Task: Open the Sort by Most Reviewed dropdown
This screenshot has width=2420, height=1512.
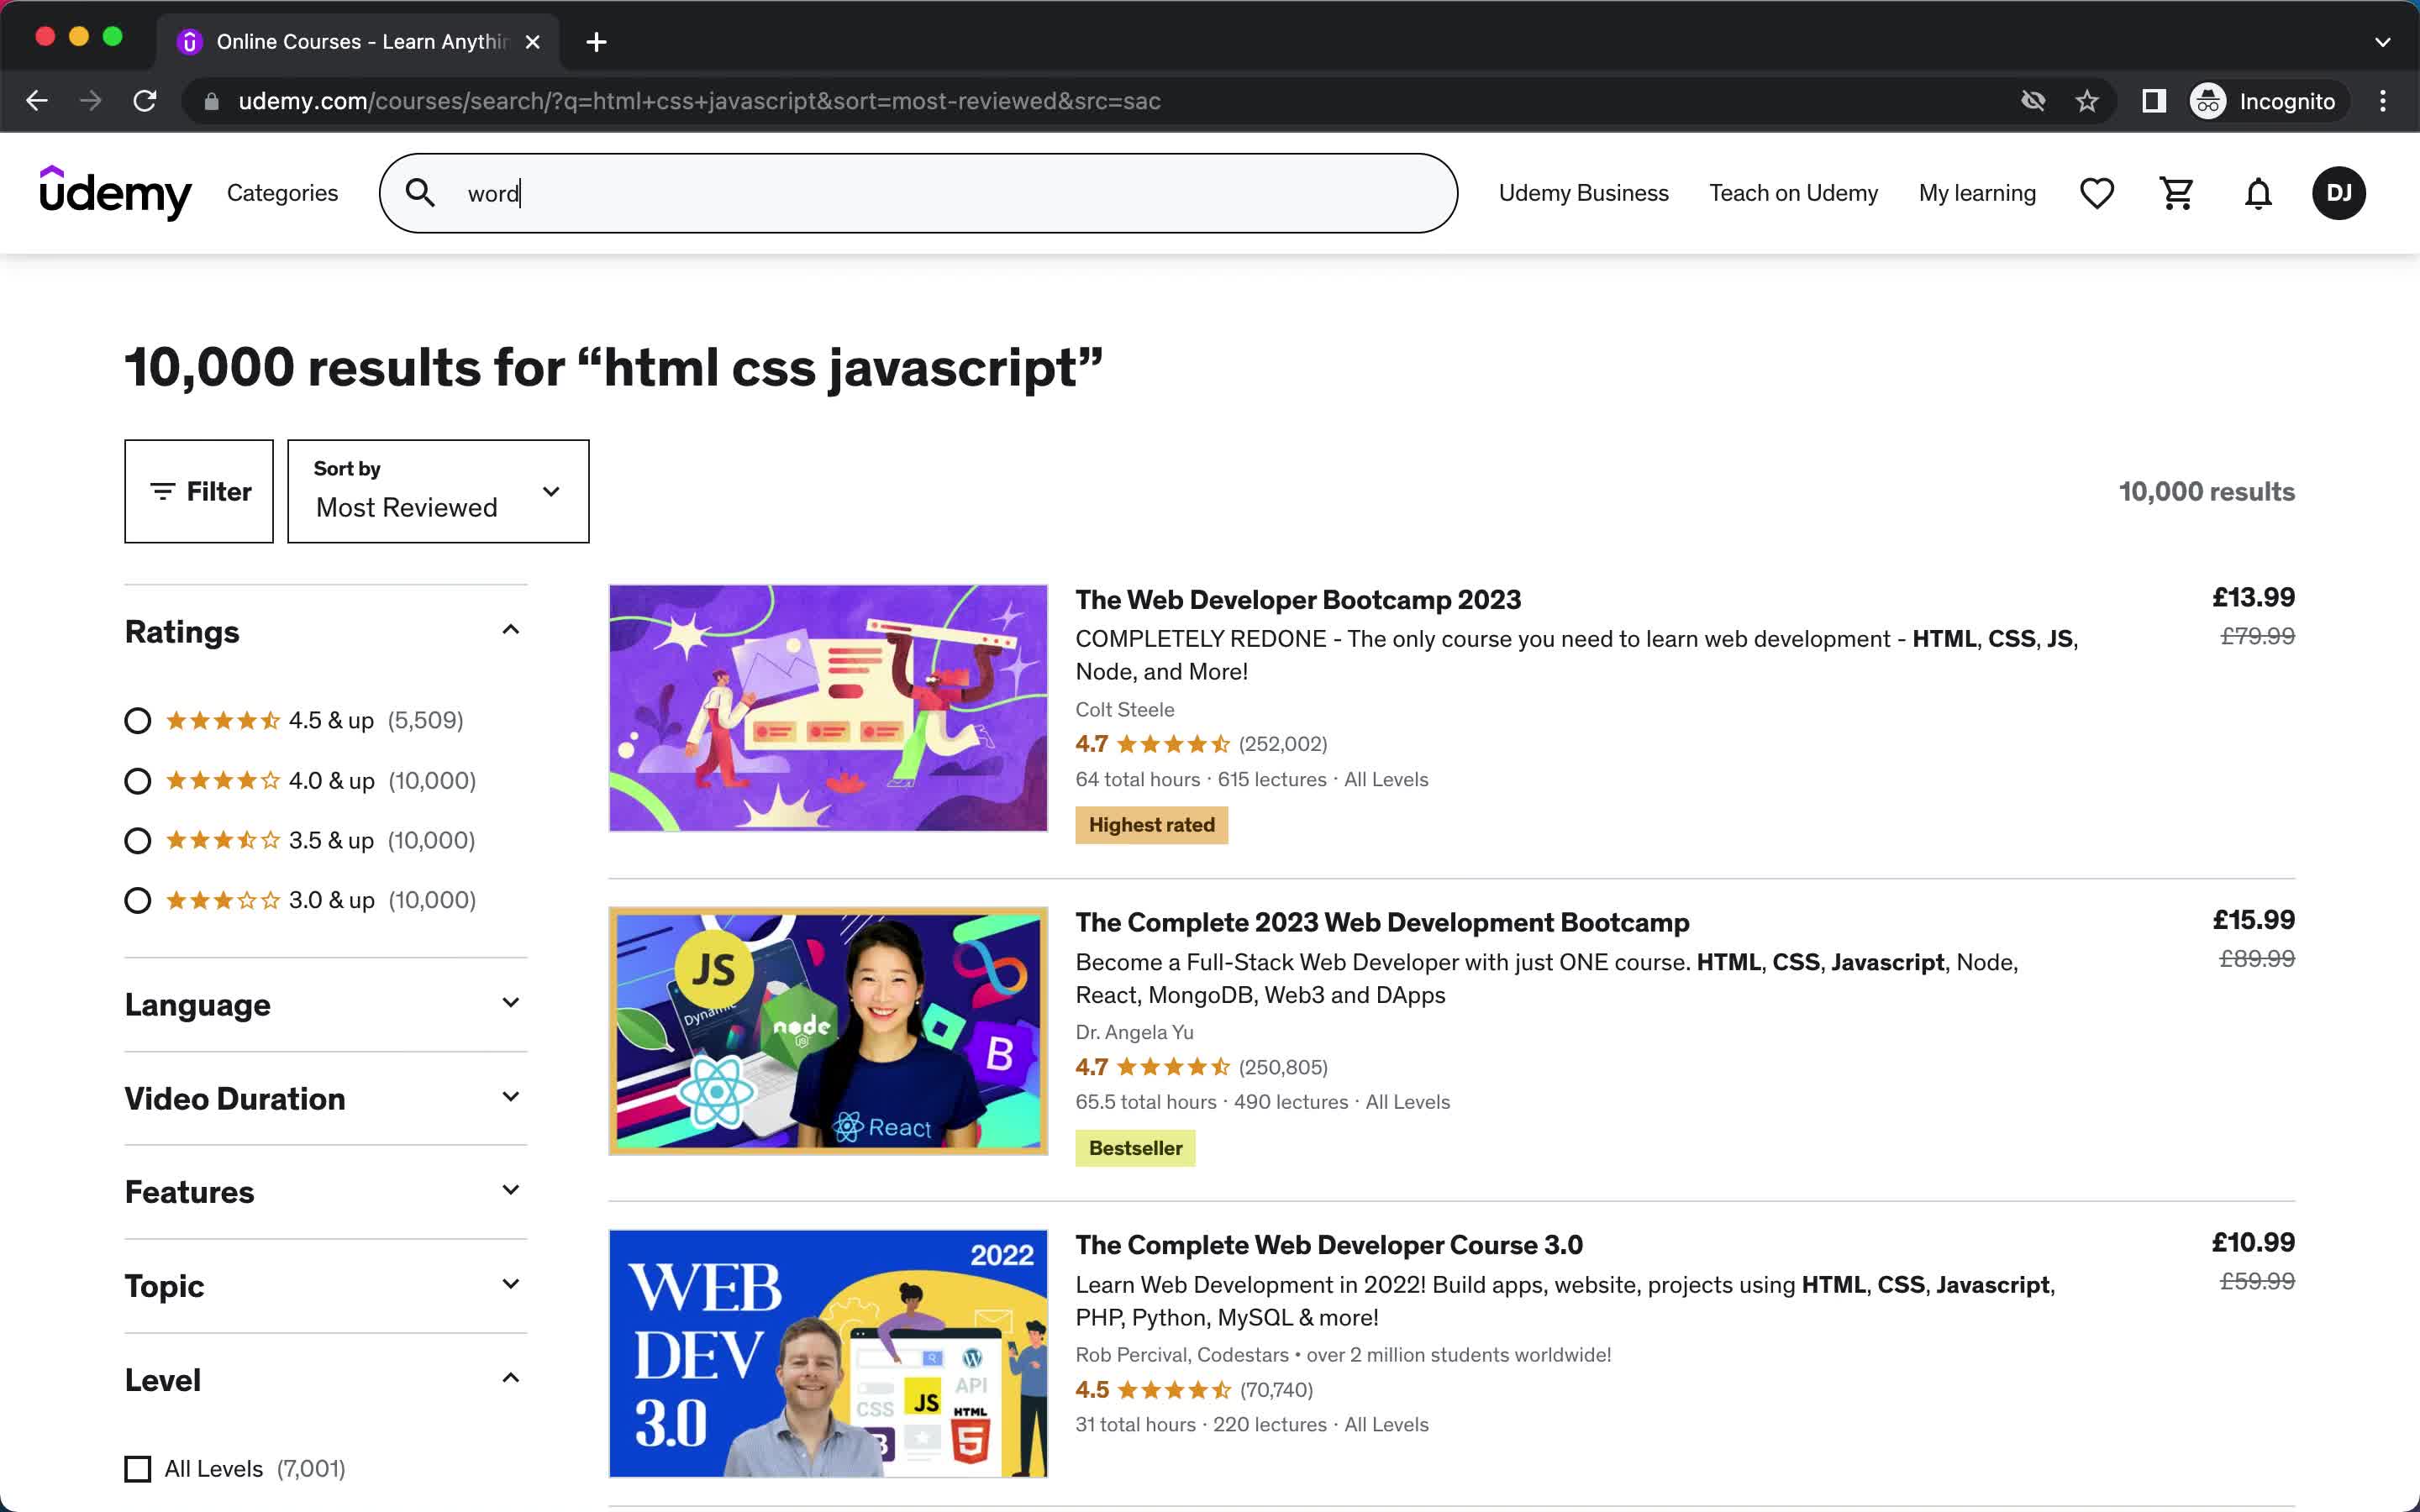Action: [x=437, y=491]
